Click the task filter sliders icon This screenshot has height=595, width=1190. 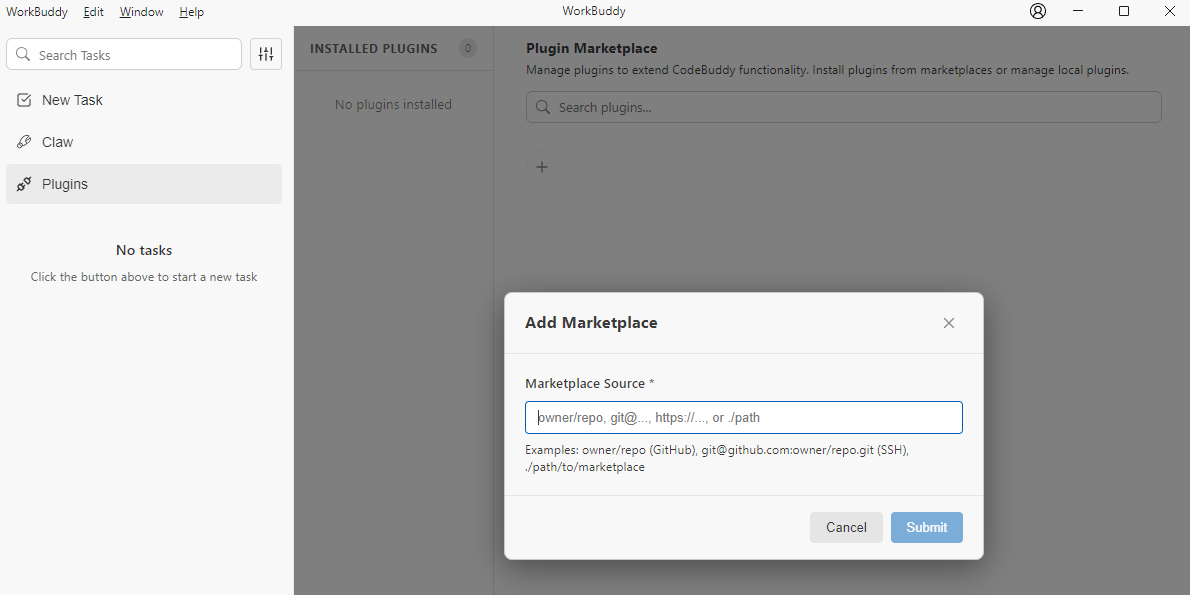click(266, 54)
